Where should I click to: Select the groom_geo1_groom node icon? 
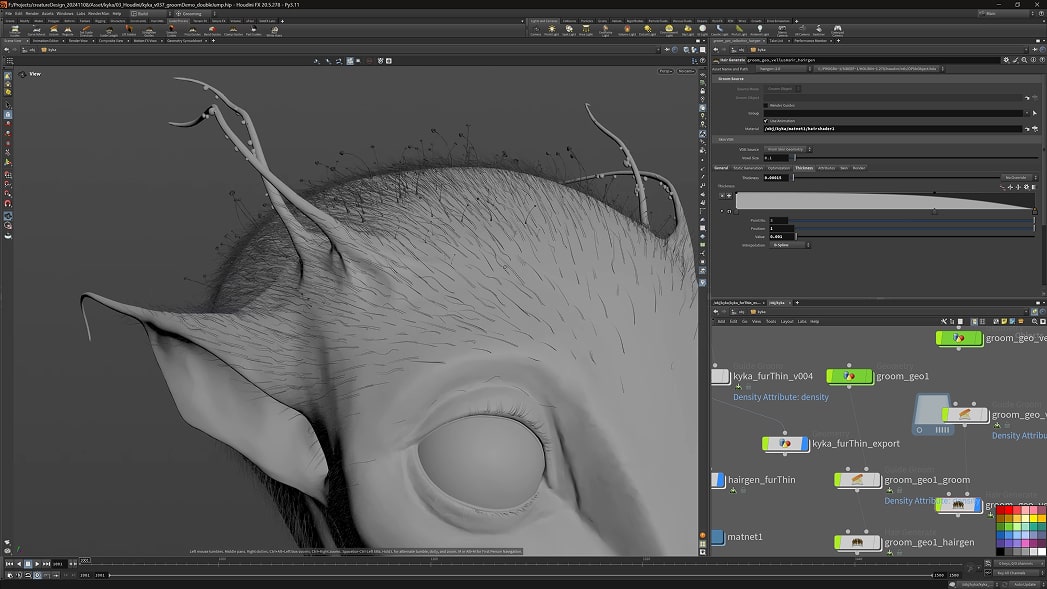point(857,479)
